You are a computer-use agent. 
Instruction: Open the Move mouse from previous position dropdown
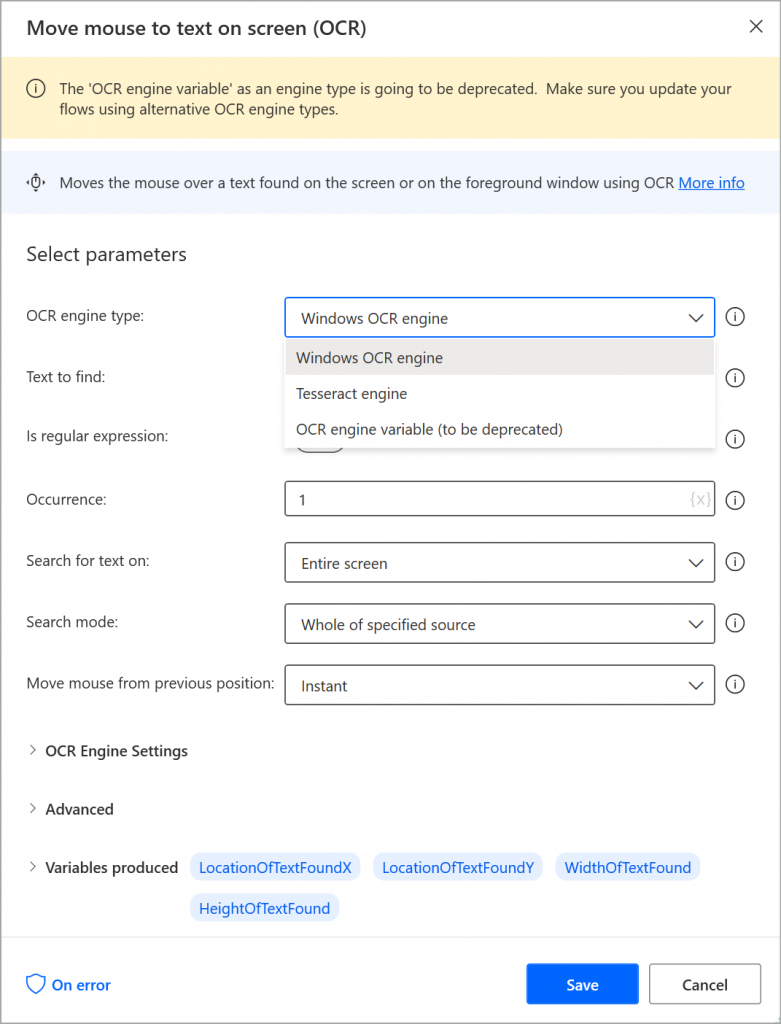[x=500, y=685]
